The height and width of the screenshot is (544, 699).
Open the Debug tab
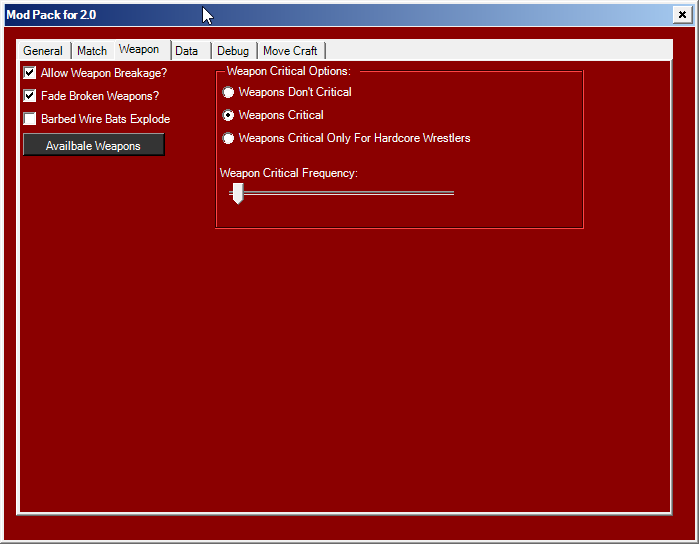(x=233, y=51)
